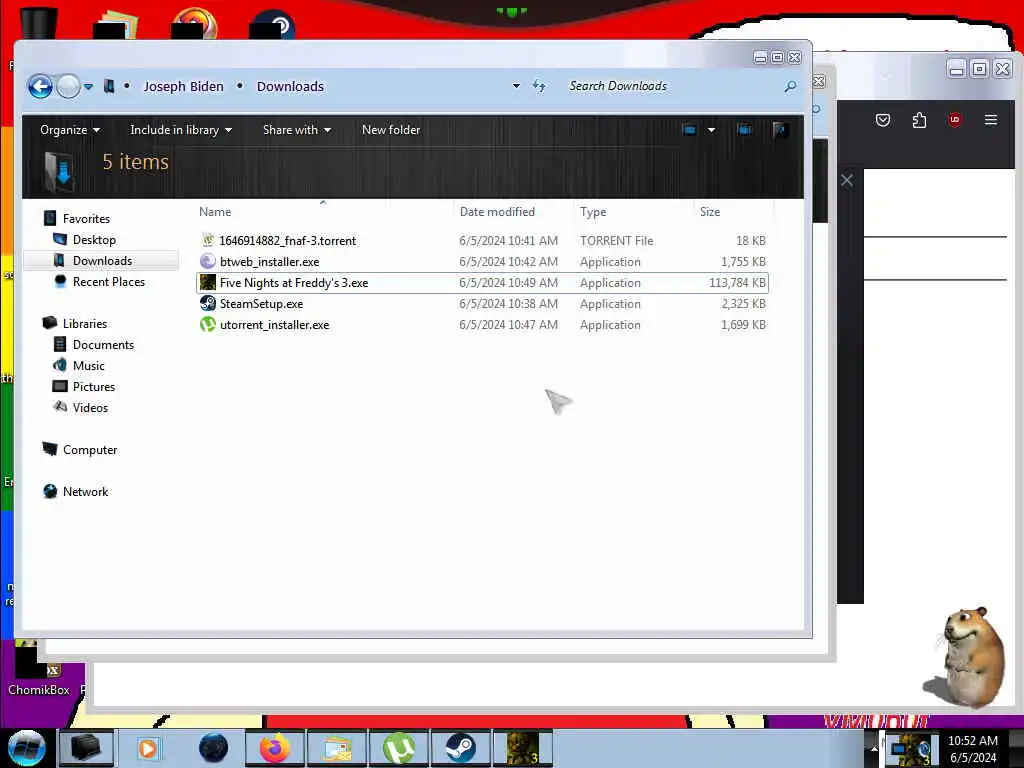Open Firefox Pocket save icon

(x=883, y=120)
